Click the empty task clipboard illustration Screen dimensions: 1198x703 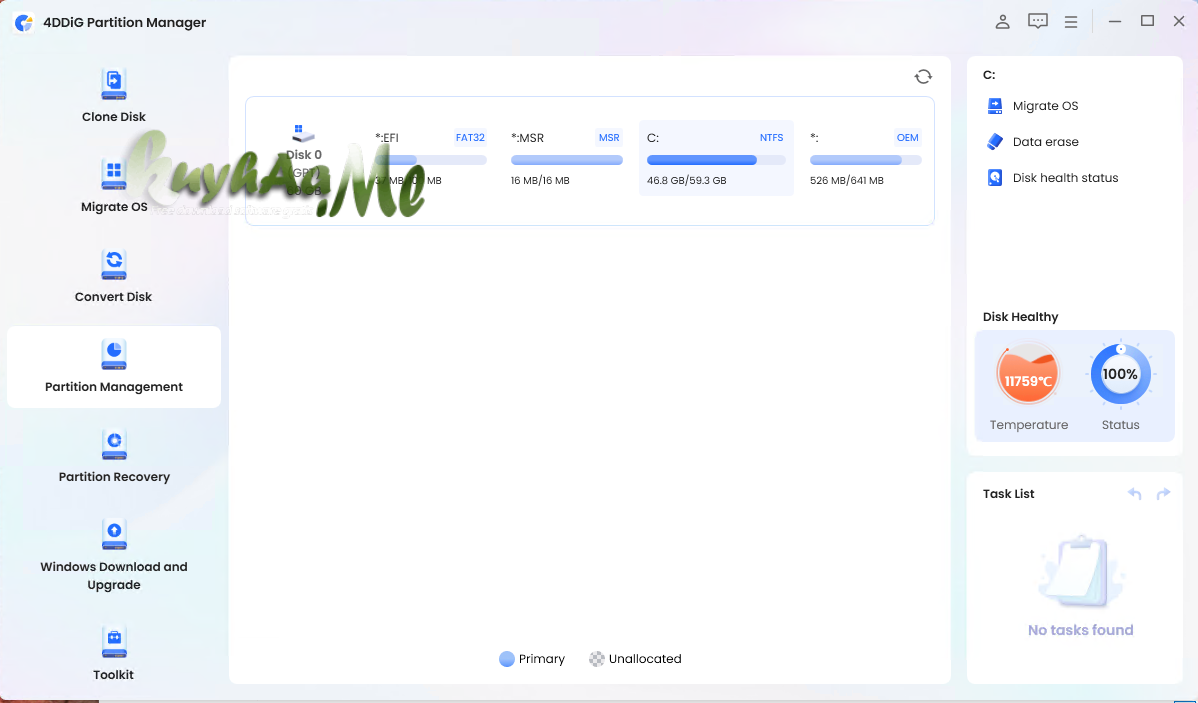point(1080,572)
